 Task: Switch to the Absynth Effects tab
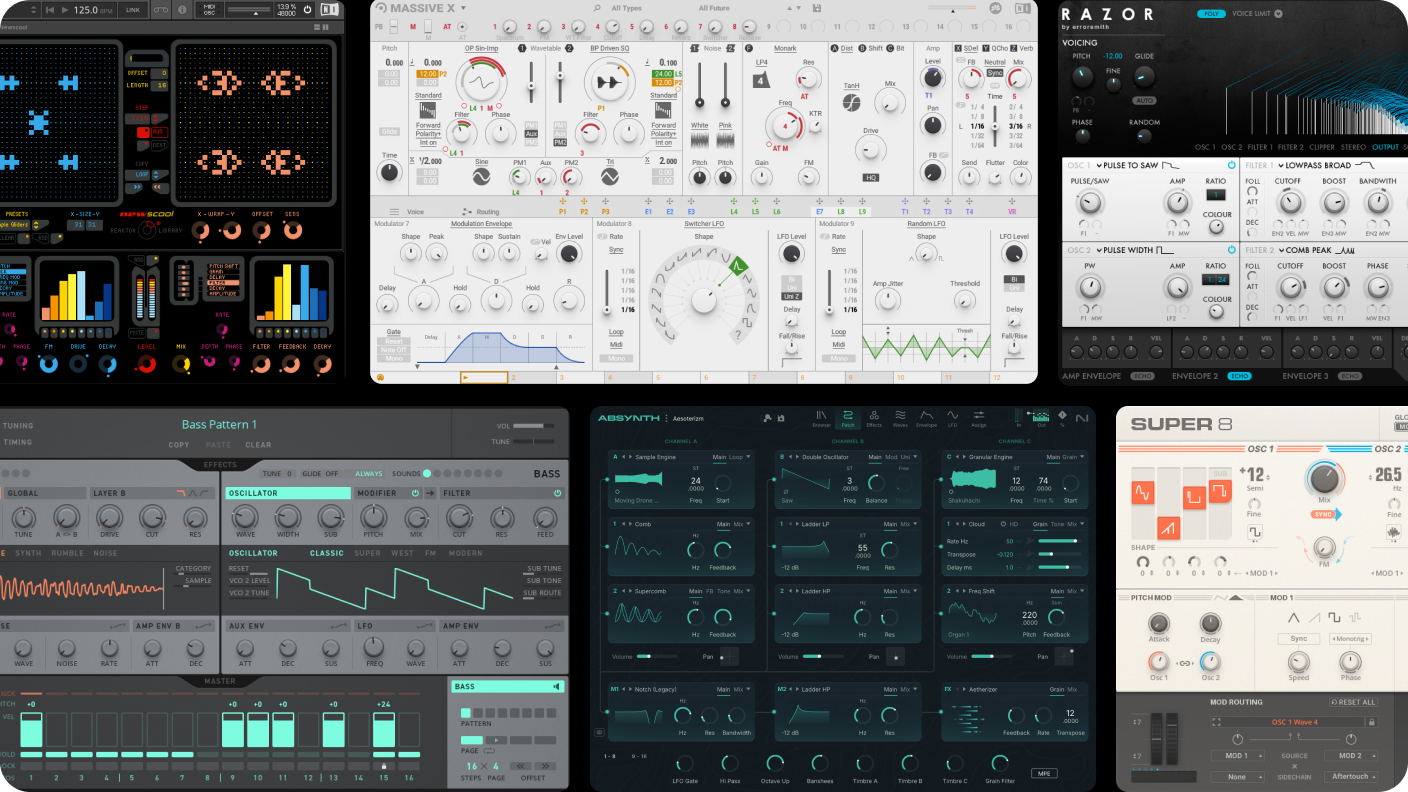coord(874,418)
